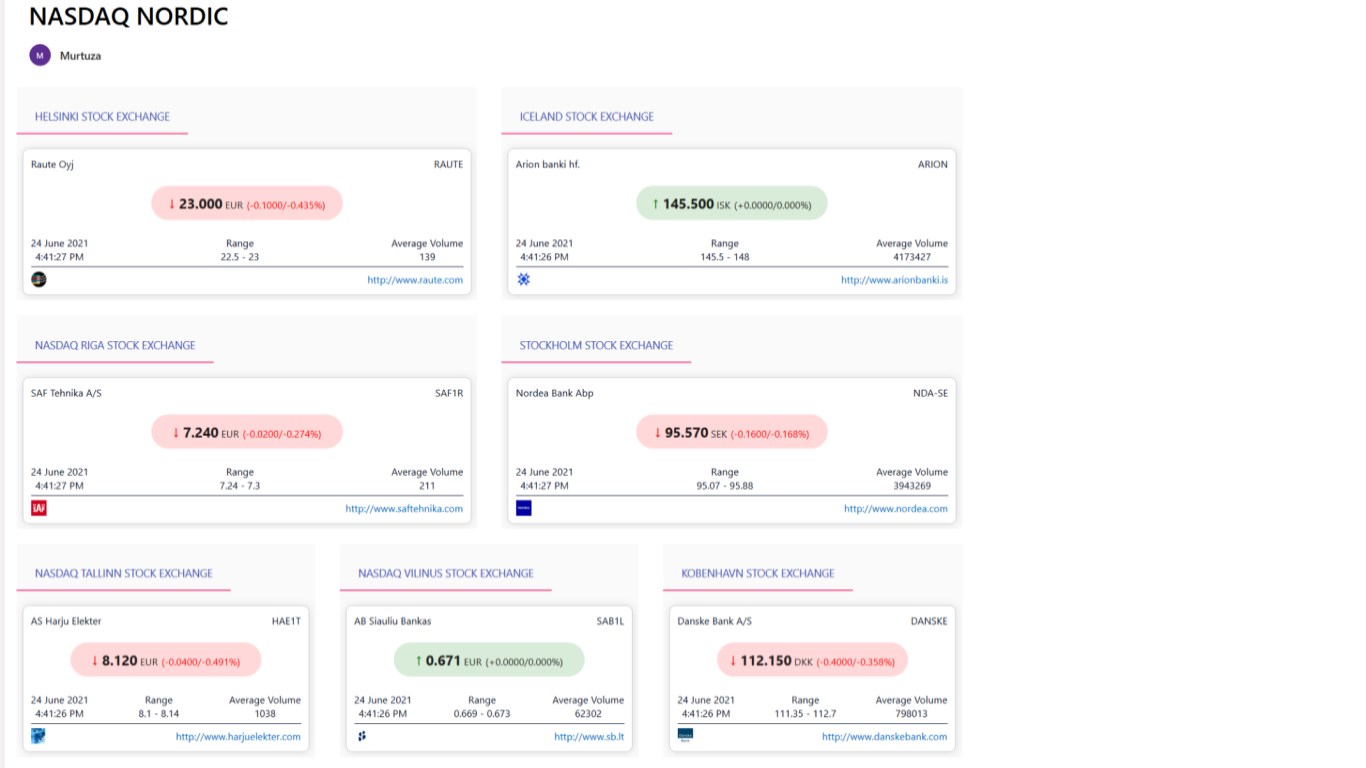Select the Nasdaq Riga Stock Exchange heading

pos(115,345)
